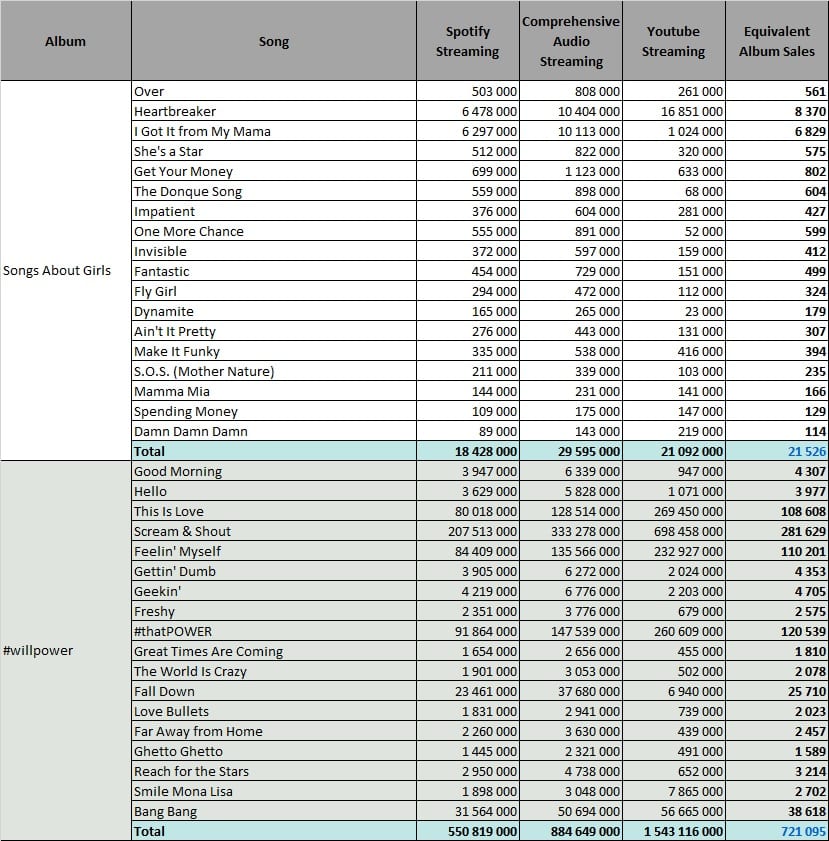
Task: Click the Equivalent Album Sales header
Action: click(x=776, y=41)
